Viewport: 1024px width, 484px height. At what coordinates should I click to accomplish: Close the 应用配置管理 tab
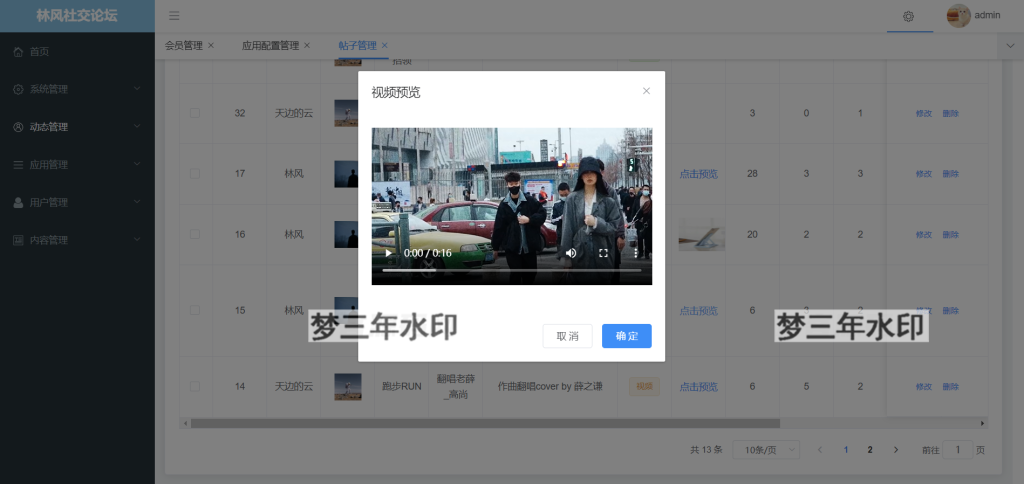307,45
